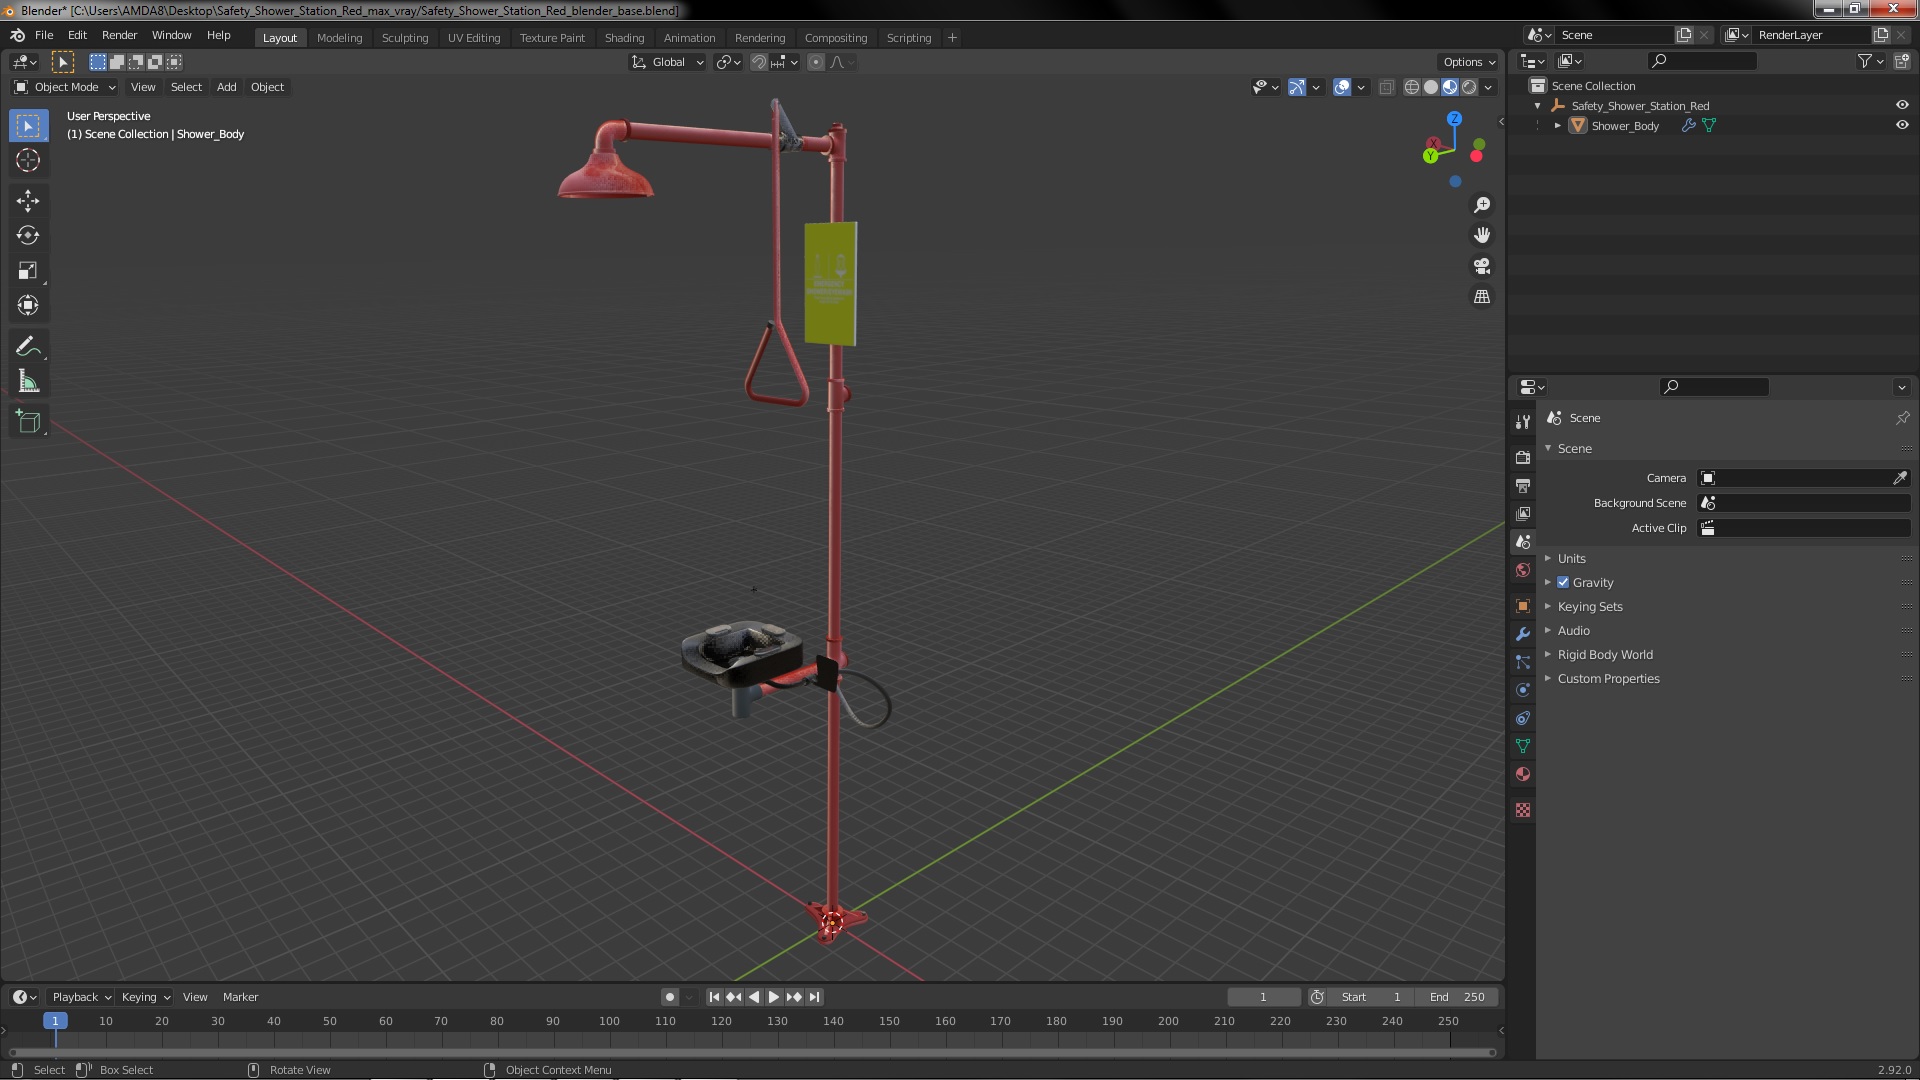Image resolution: width=1920 pixels, height=1080 pixels.
Task: Open the Modifier properties wrench tab
Action: pos(1523,634)
